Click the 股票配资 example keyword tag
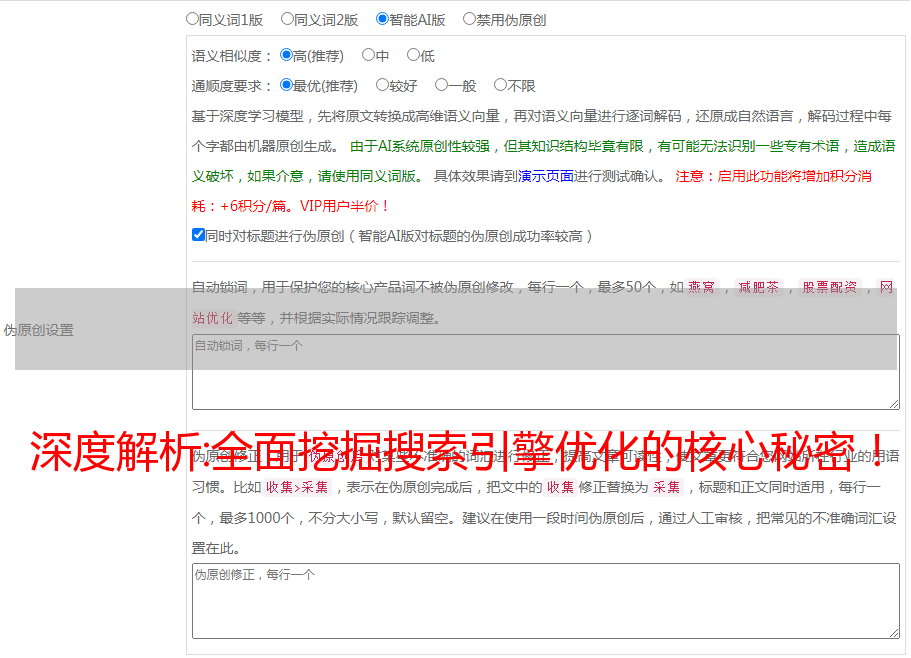The width and height of the screenshot is (911, 658). point(830,287)
